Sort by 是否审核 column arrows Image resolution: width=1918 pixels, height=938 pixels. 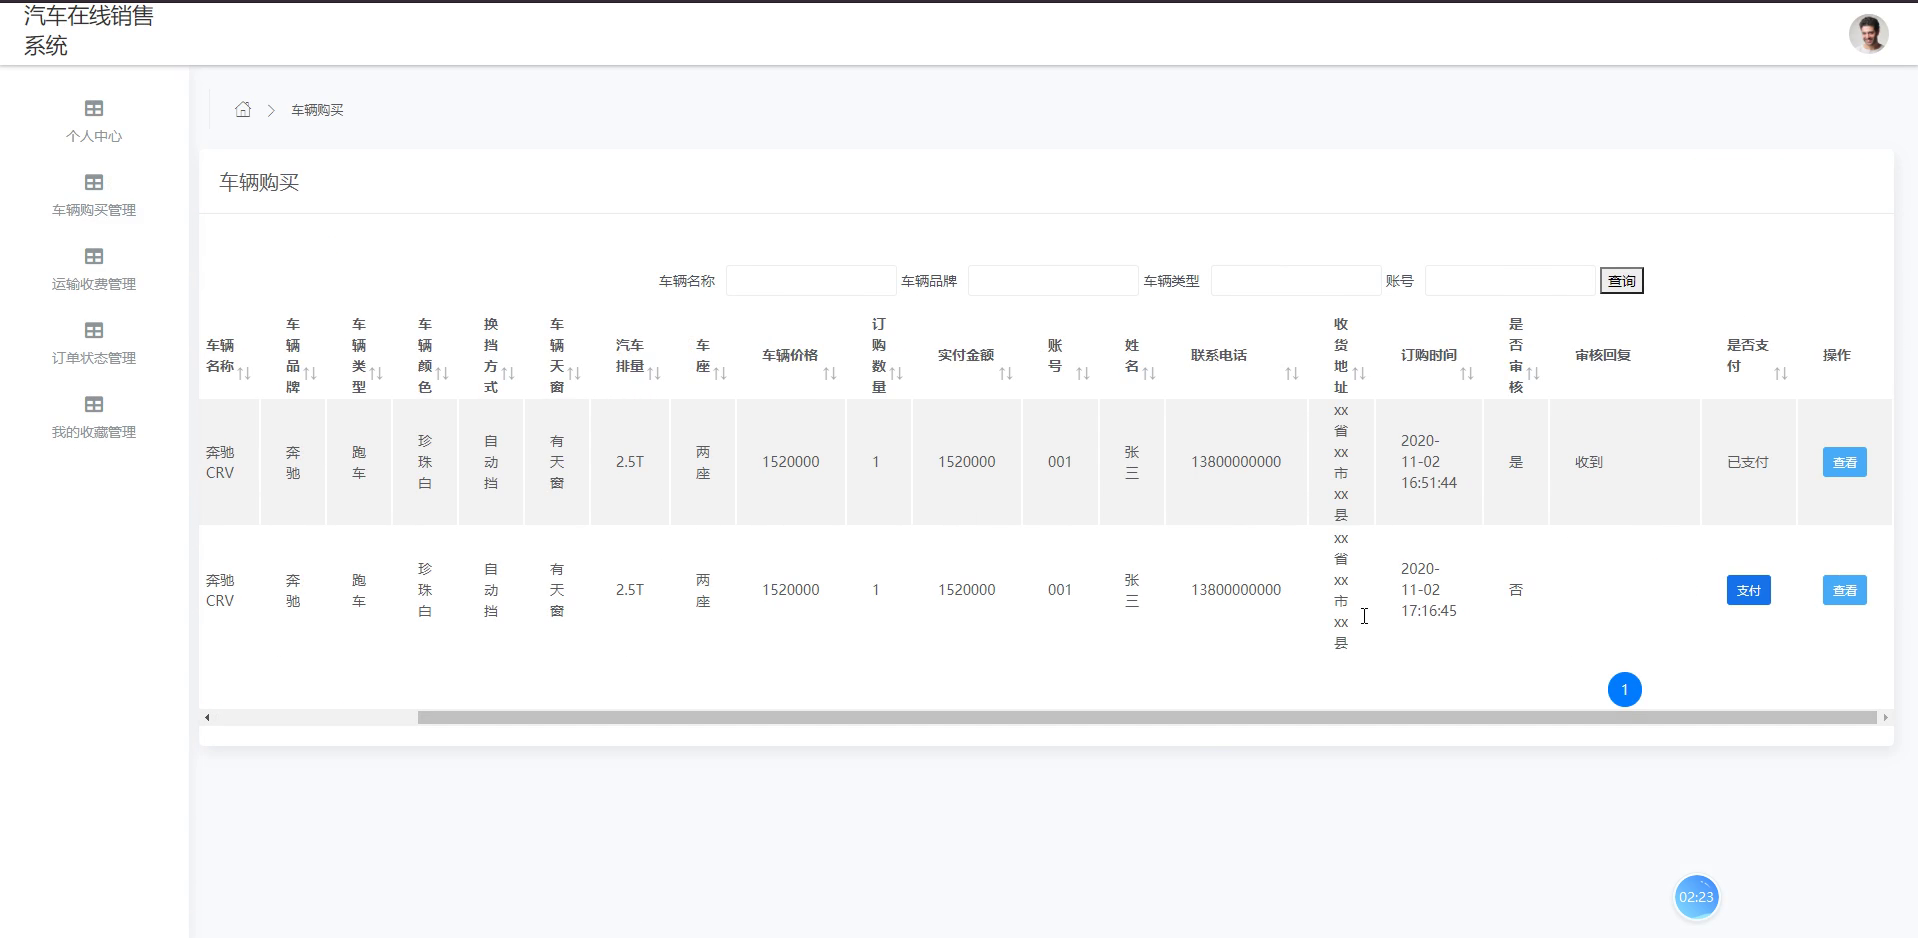pyautogui.click(x=1533, y=373)
